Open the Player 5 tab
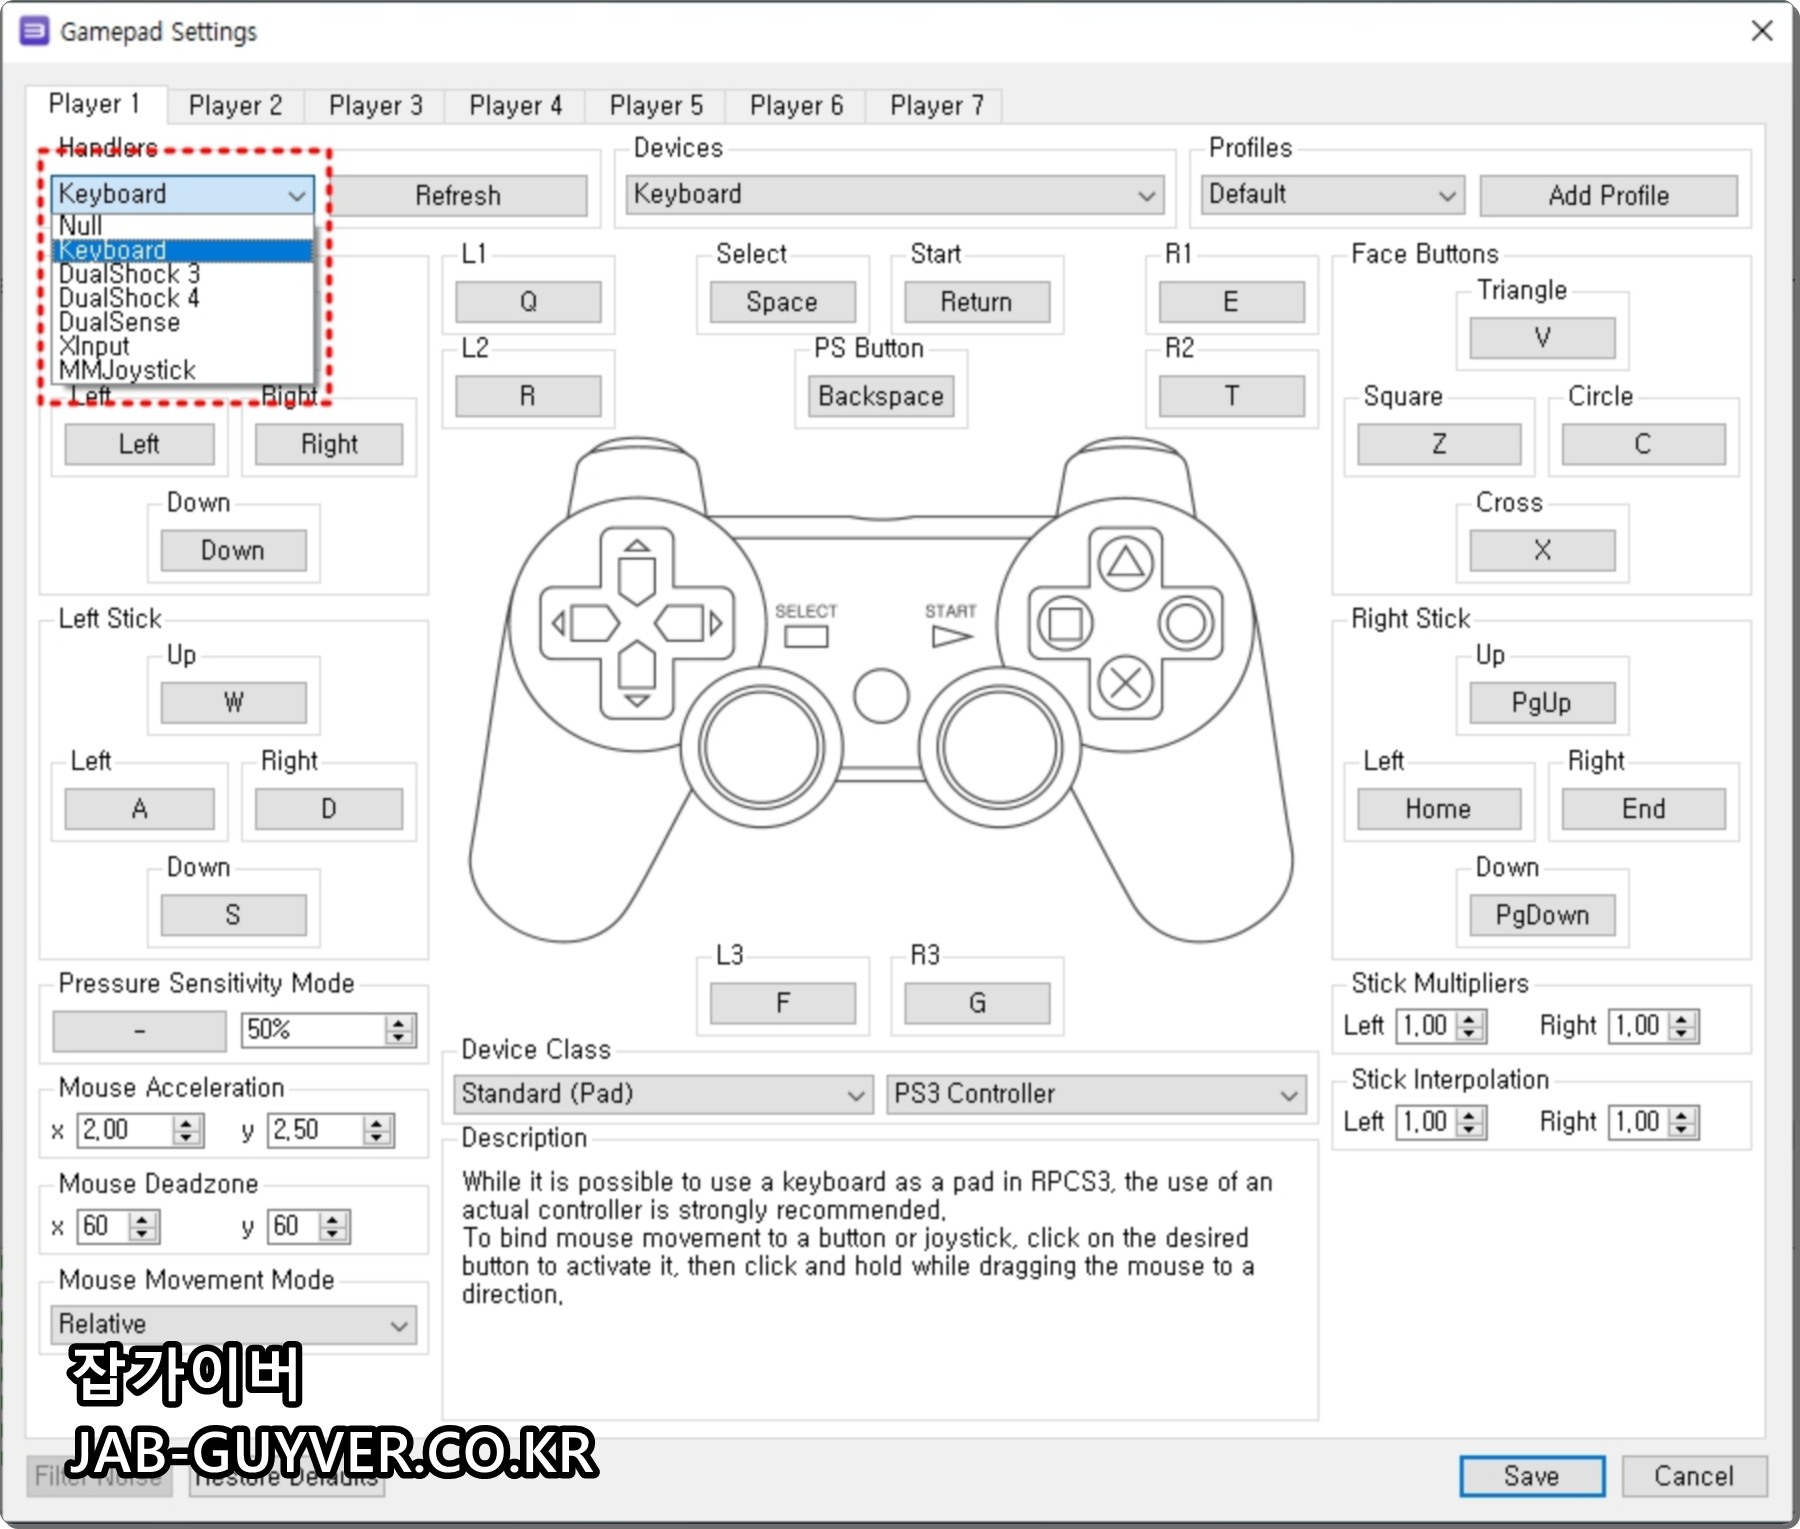 [656, 105]
